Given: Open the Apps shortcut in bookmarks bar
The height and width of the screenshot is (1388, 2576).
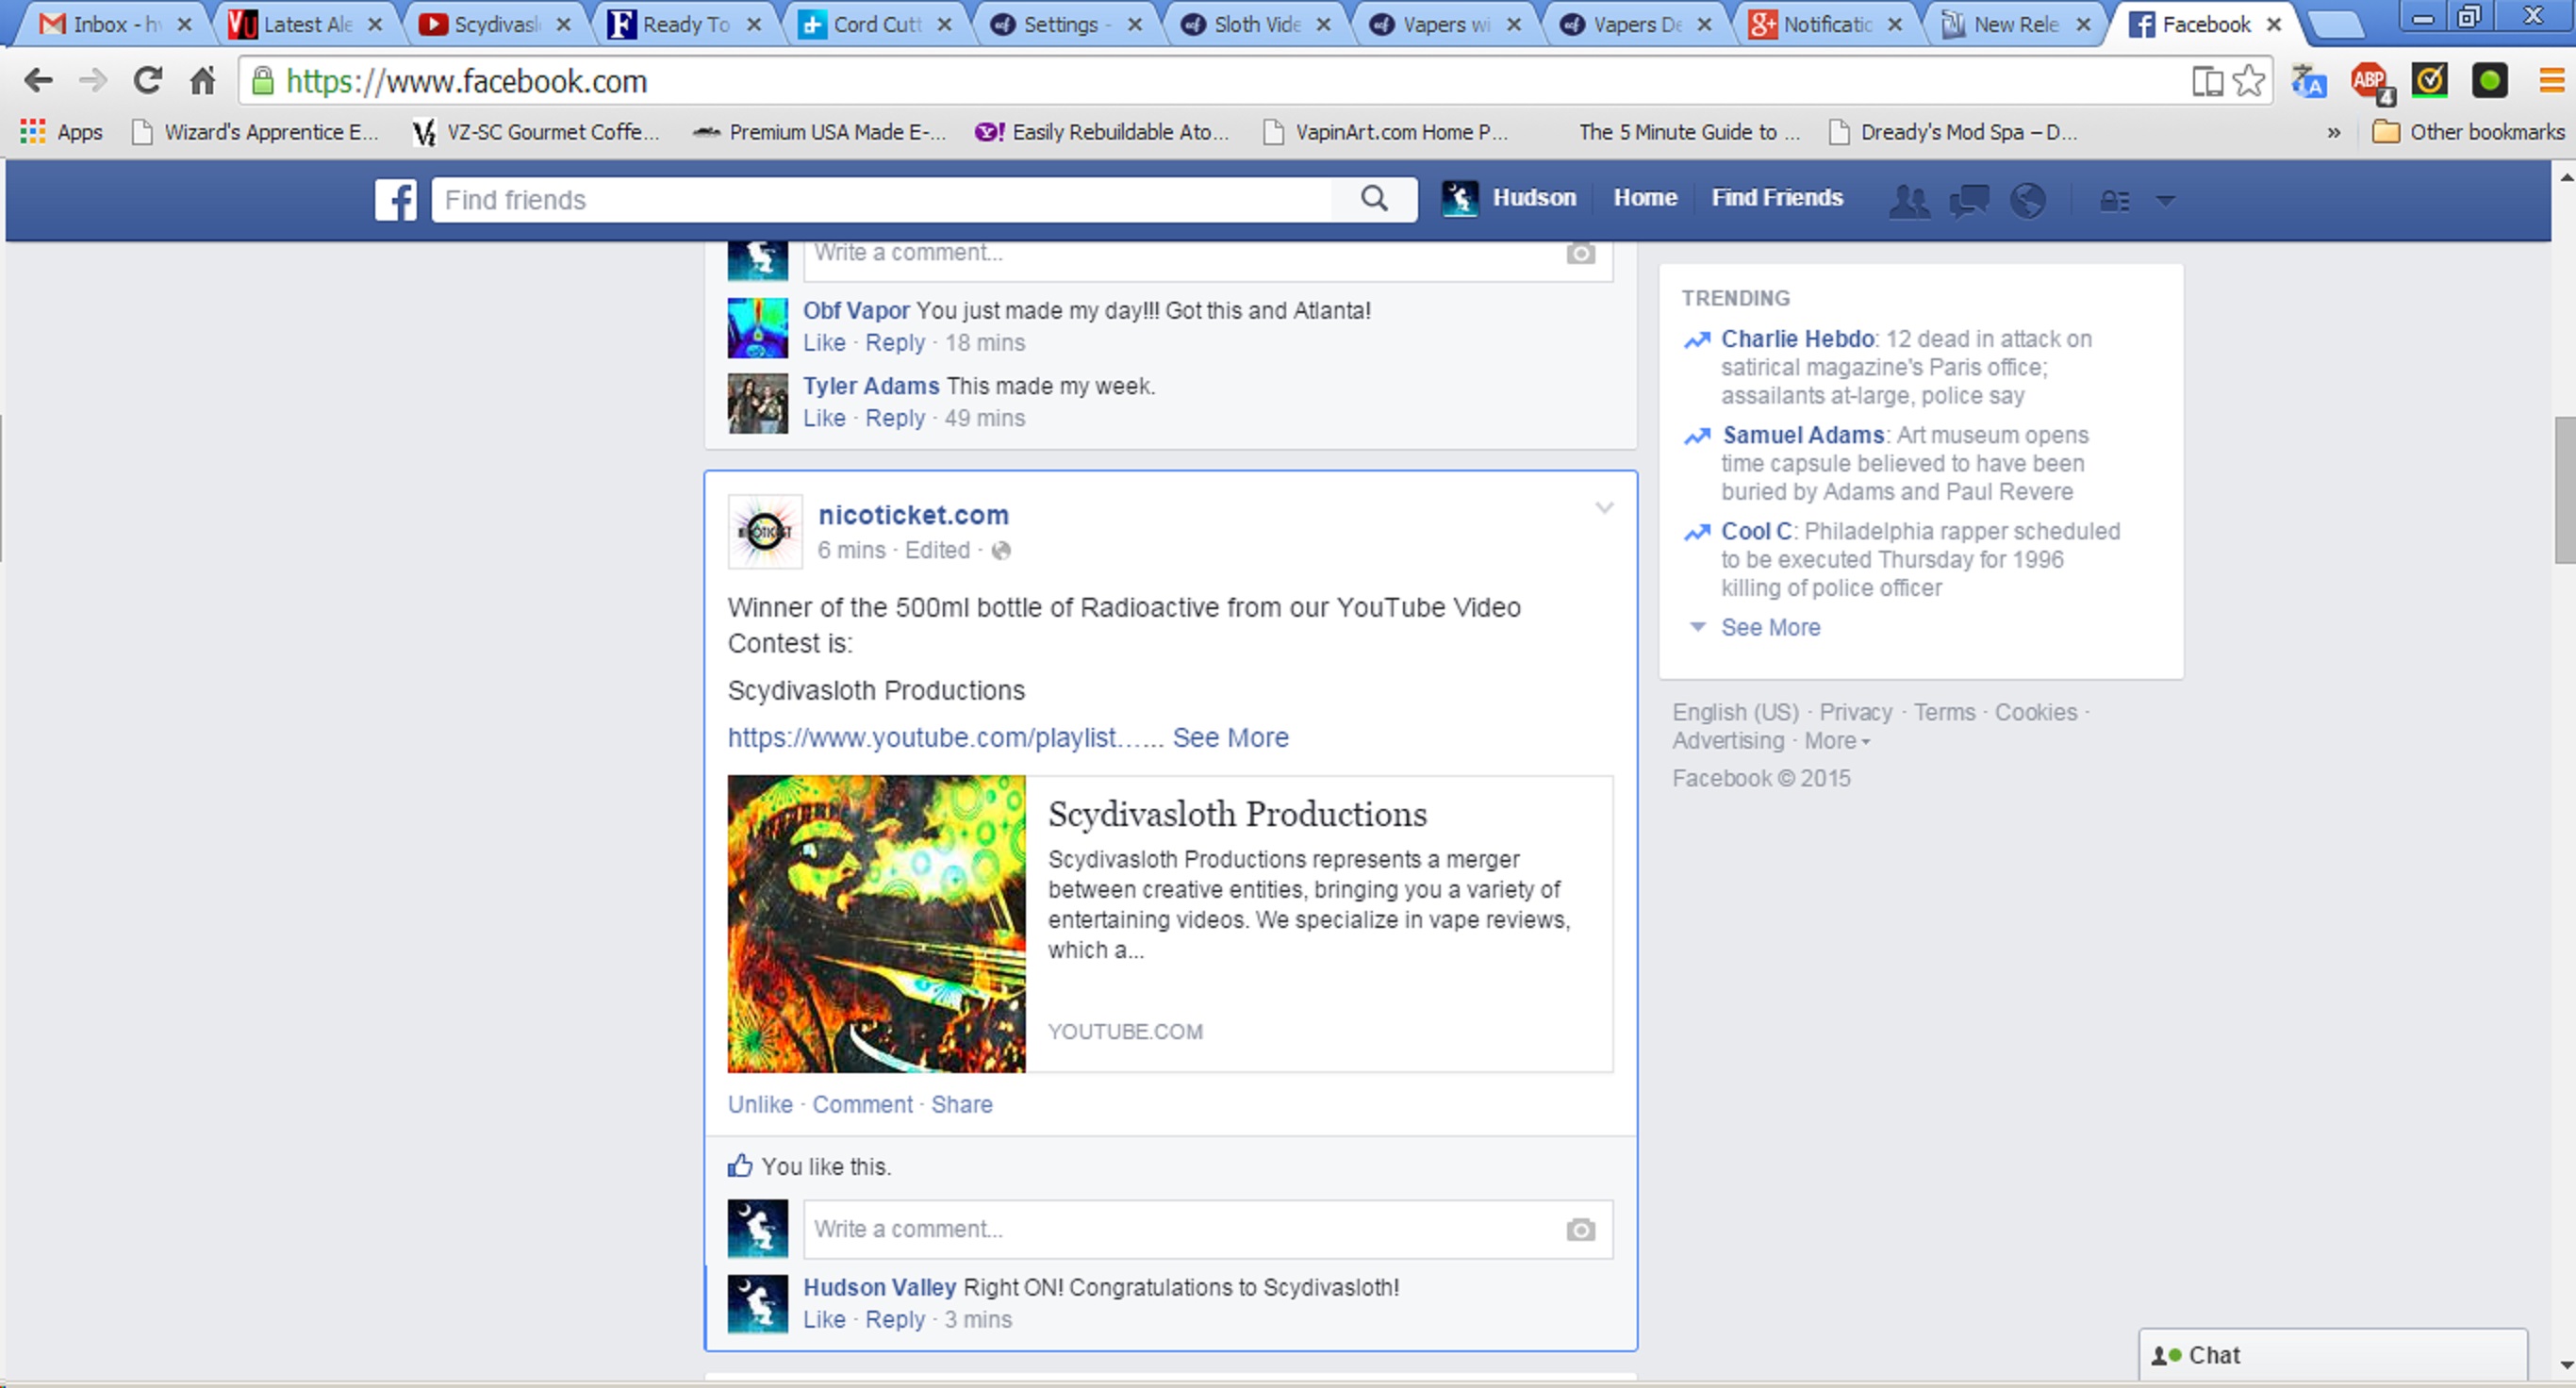Looking at the screenshot, I should point(61,132).
